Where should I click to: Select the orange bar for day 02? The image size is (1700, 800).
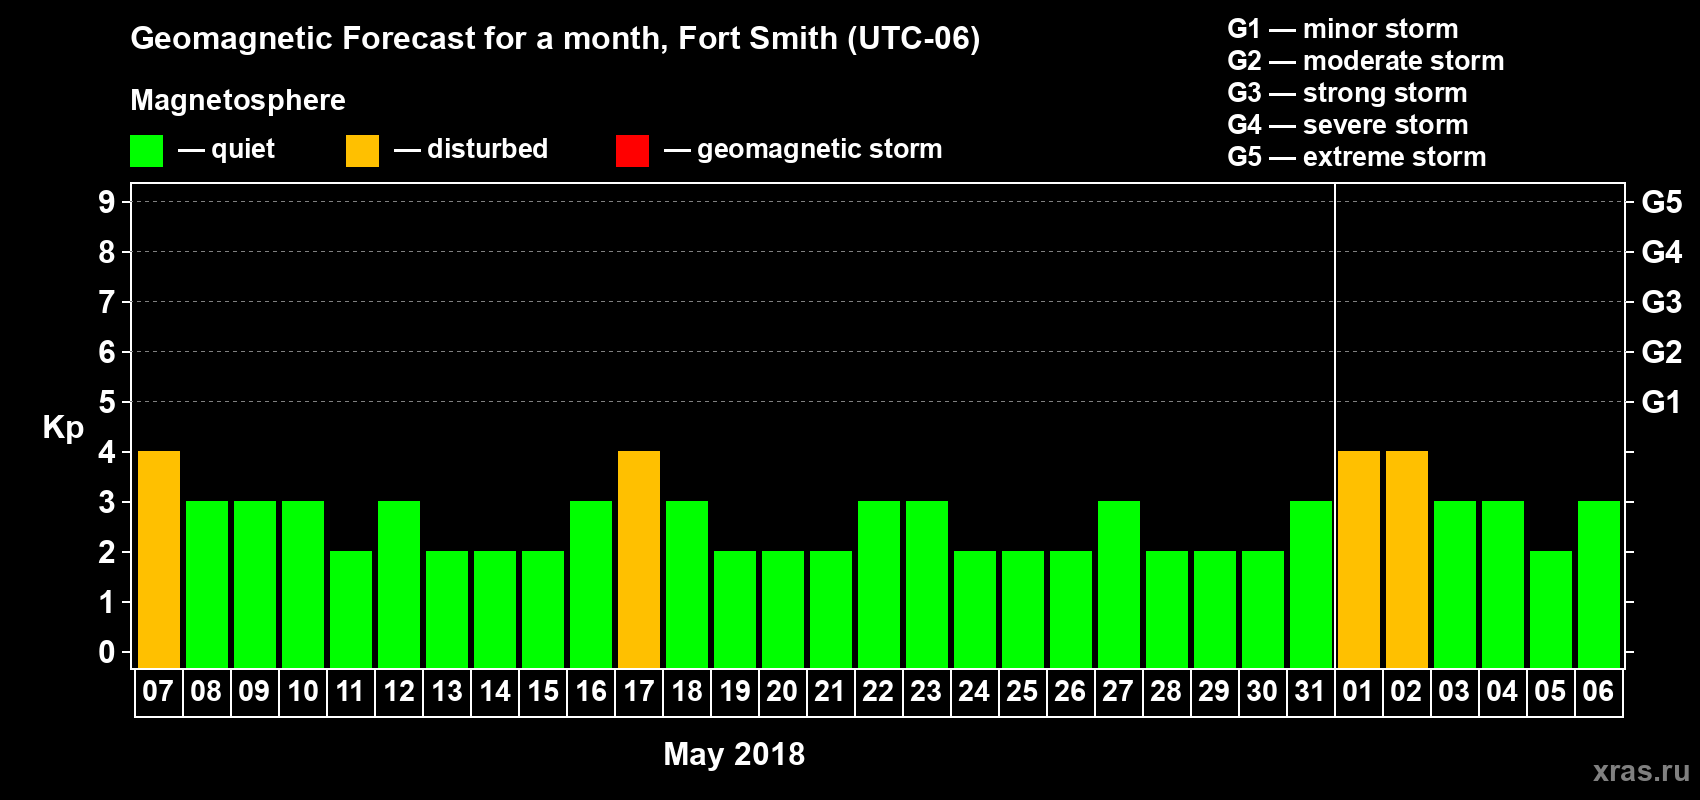coord(1407,560)
